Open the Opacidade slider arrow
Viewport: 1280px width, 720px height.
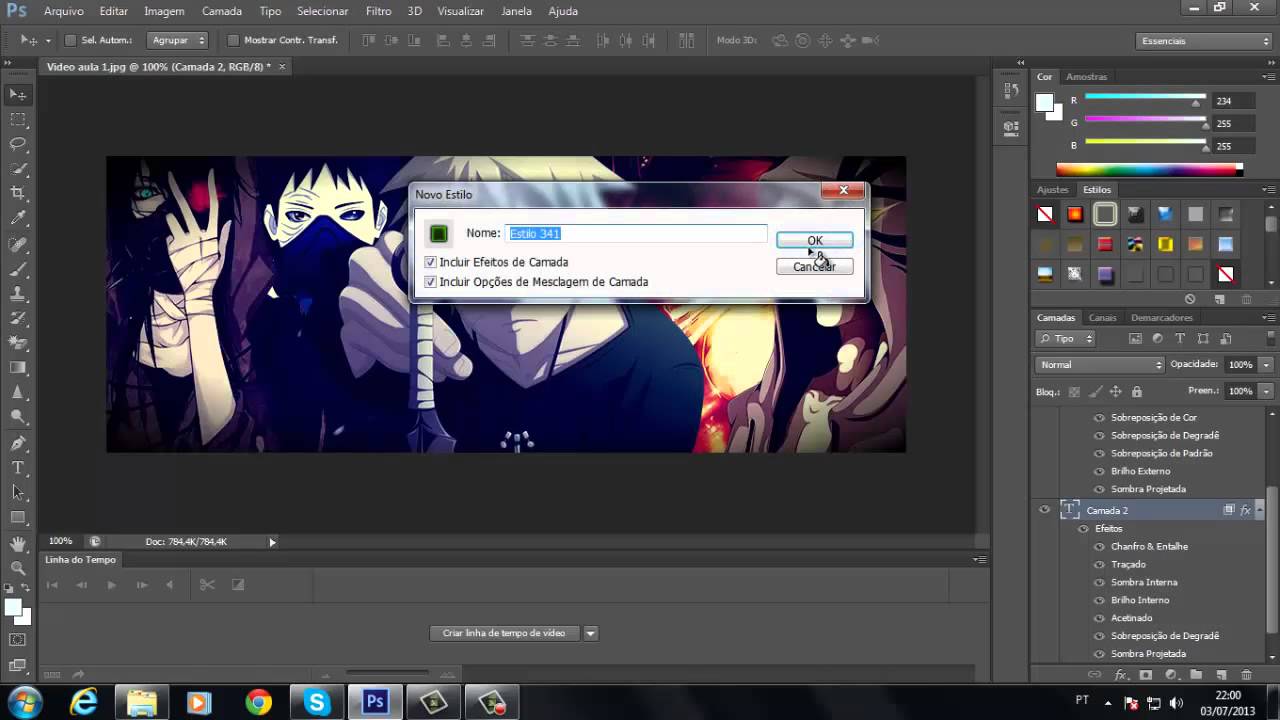point(1266,365)
